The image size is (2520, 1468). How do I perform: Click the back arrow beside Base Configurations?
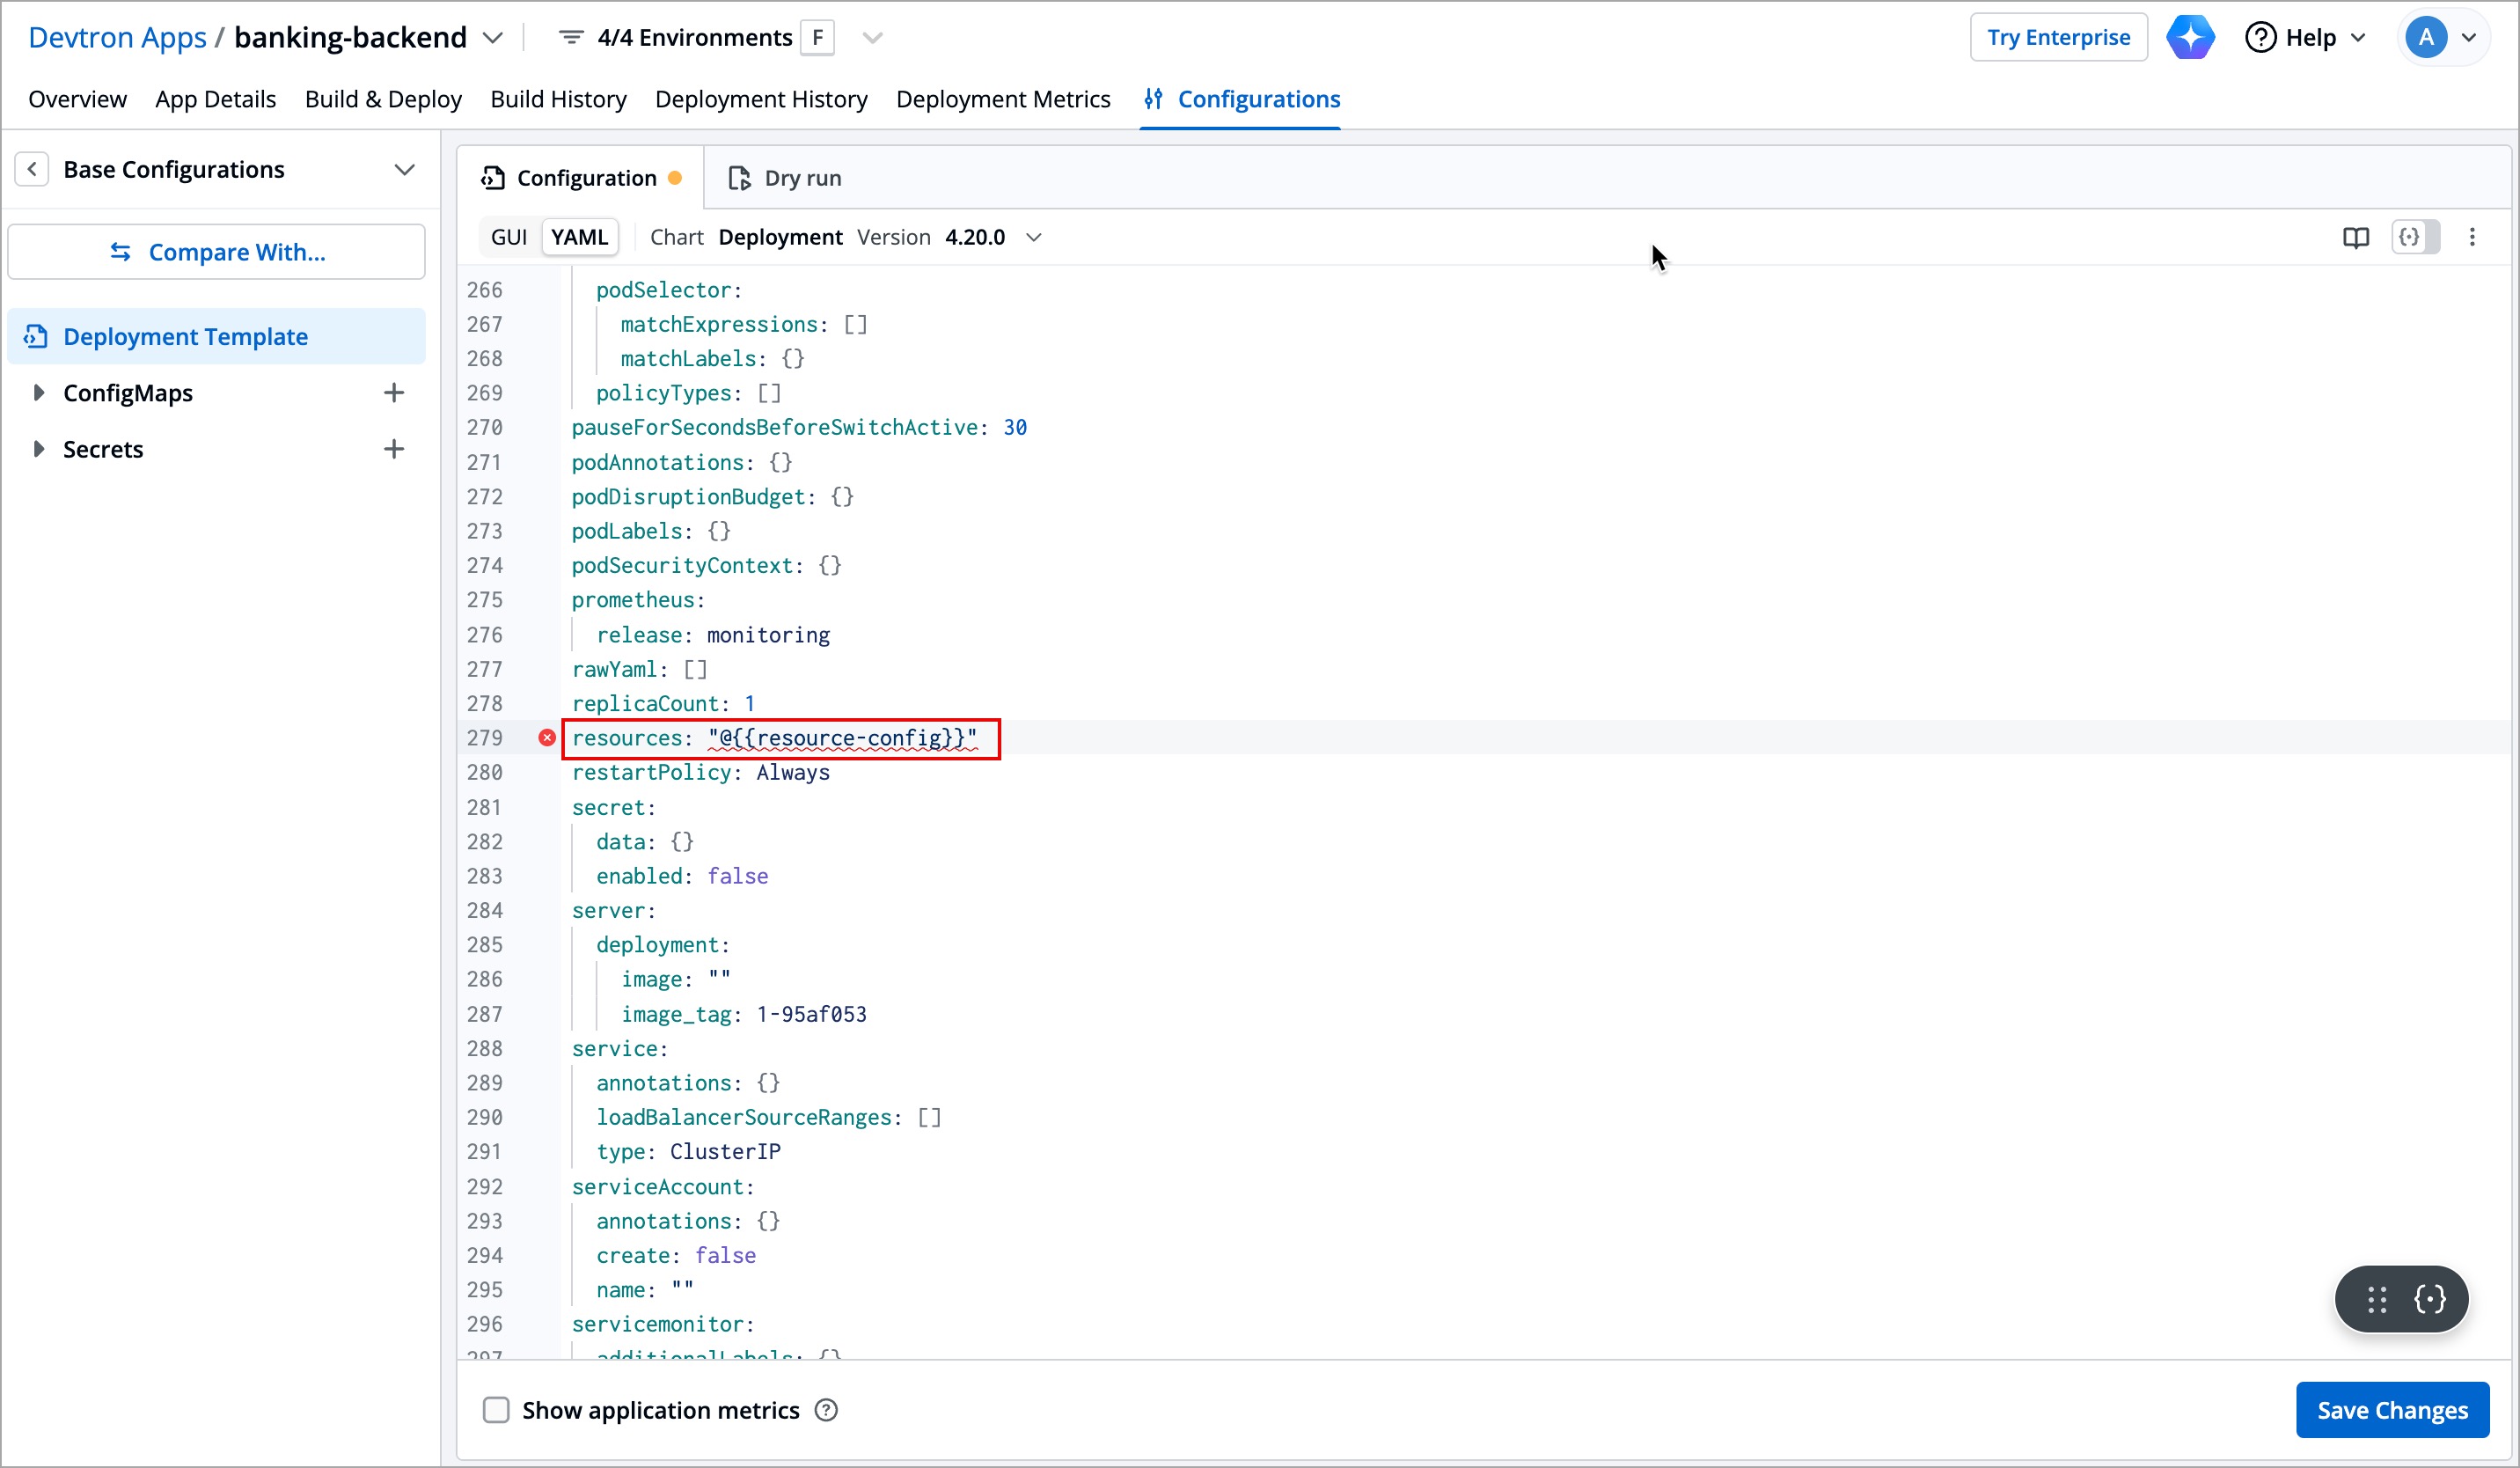click(32, 169)
